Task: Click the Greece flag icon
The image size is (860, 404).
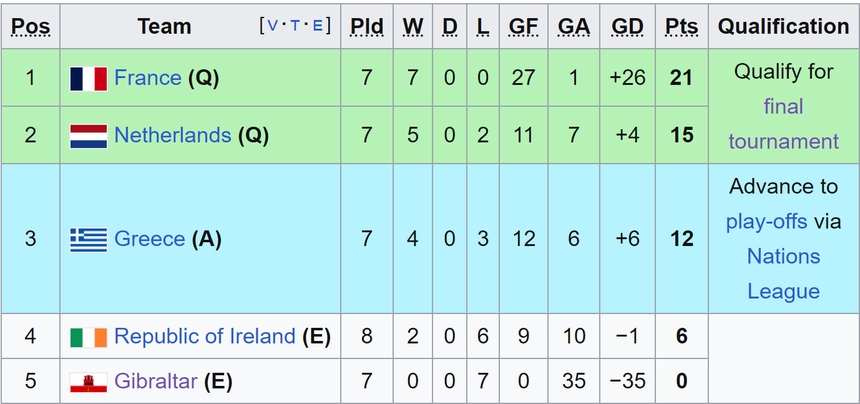Action: (88, 239)
